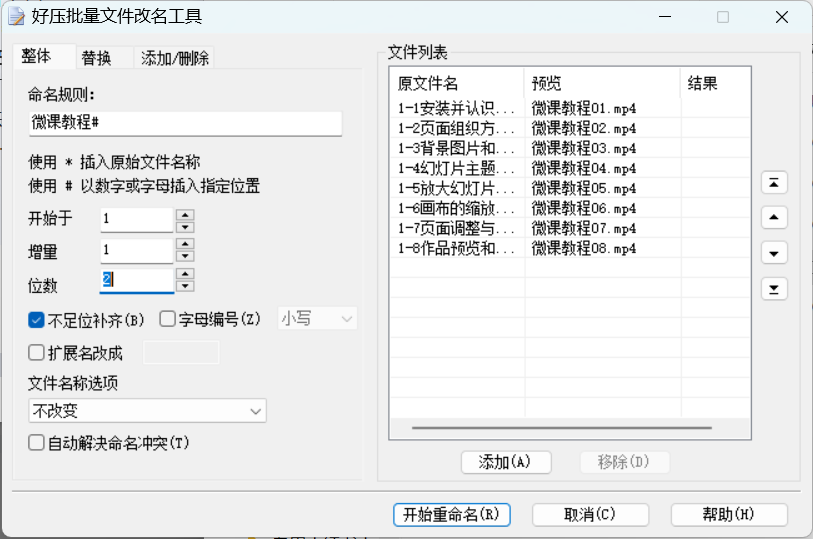The height and width of the screenshot is (539, 813).
Task: Decrease the 增量 increment value with down arrow
Action: (184, 257)
